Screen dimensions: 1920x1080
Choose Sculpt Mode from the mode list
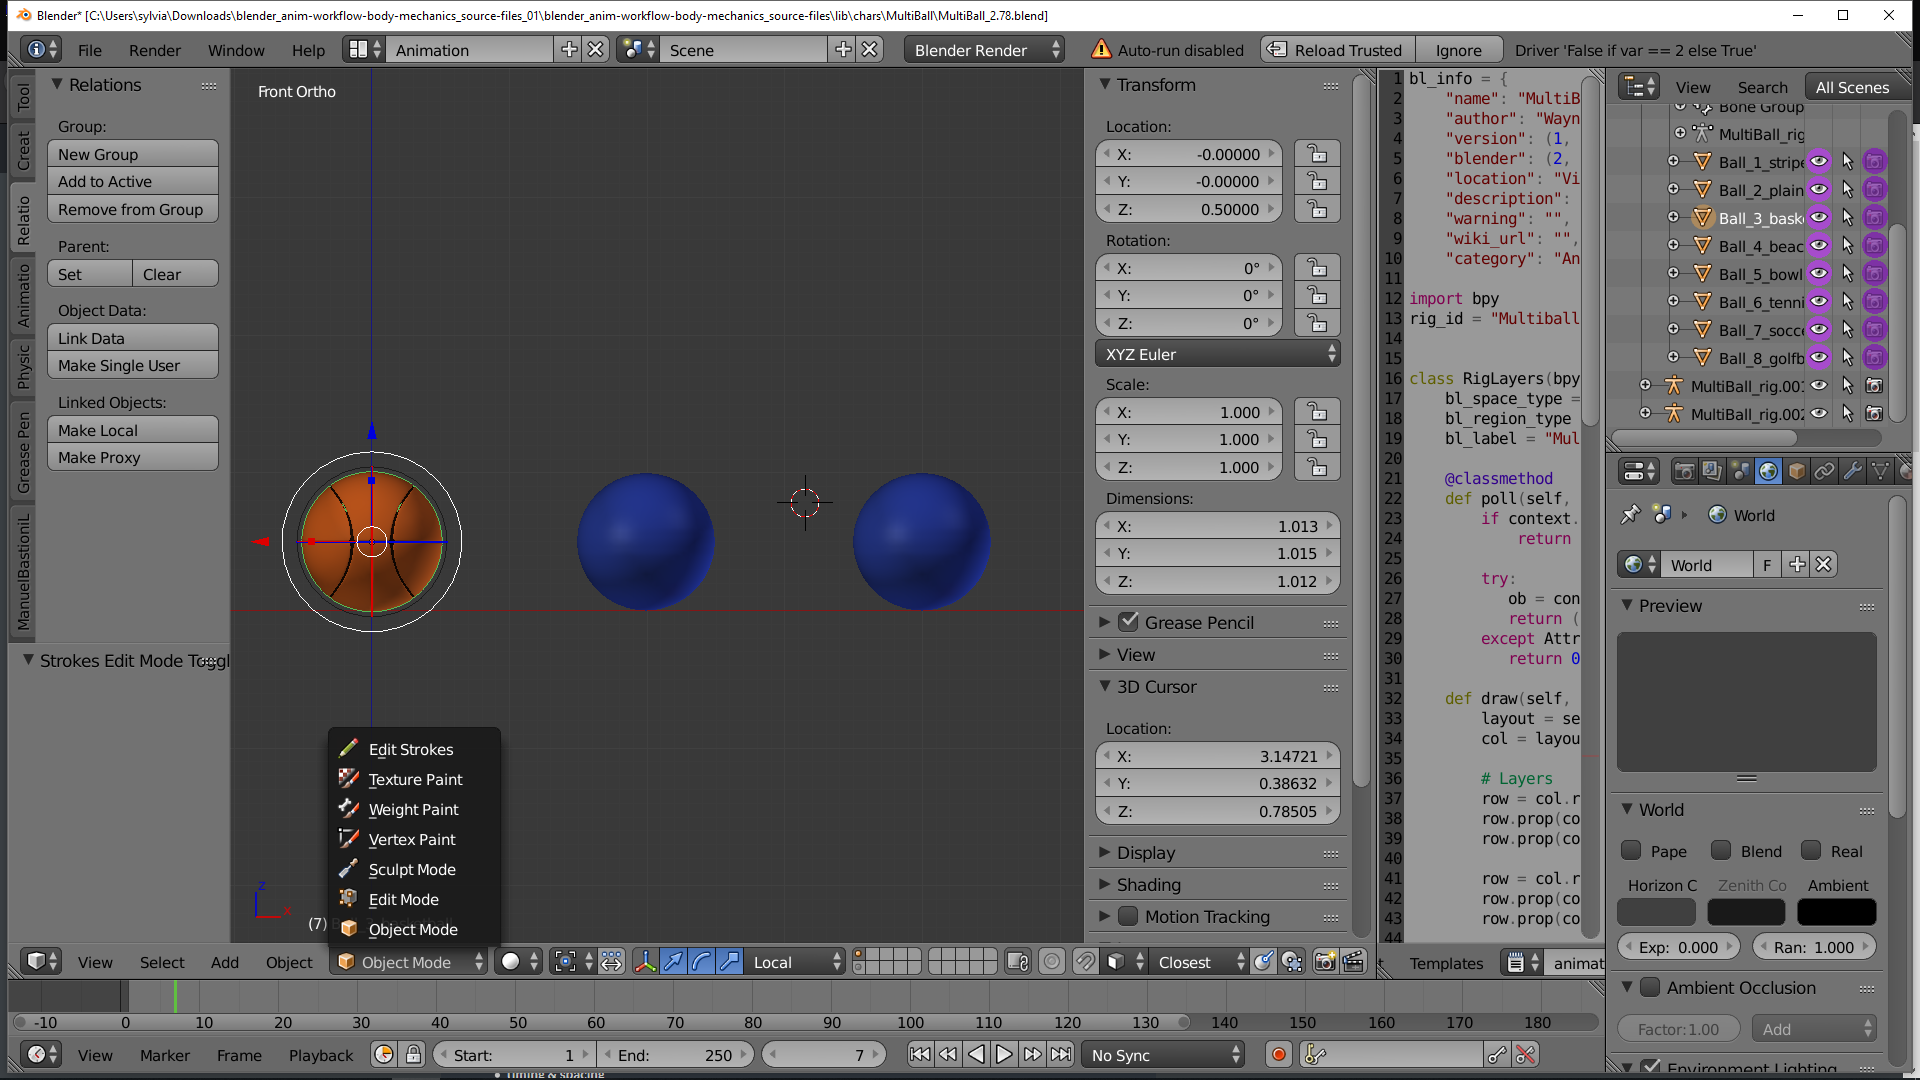click(411, 870)
